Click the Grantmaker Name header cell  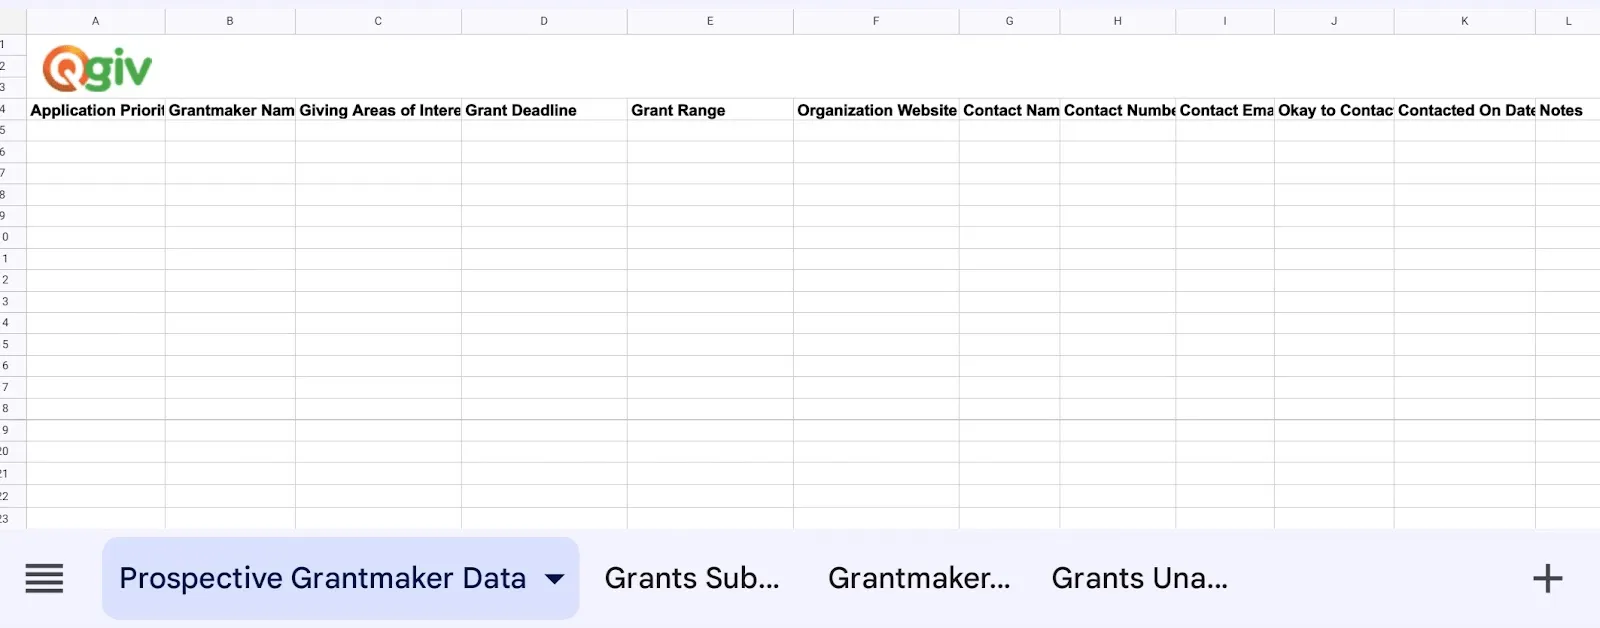click(x=230, y=110)
